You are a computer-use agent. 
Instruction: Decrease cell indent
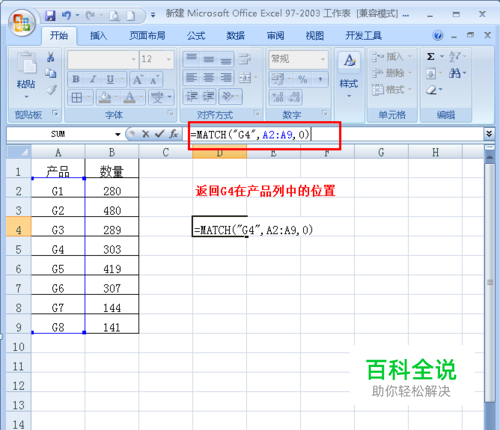click(x=192, y=97)
